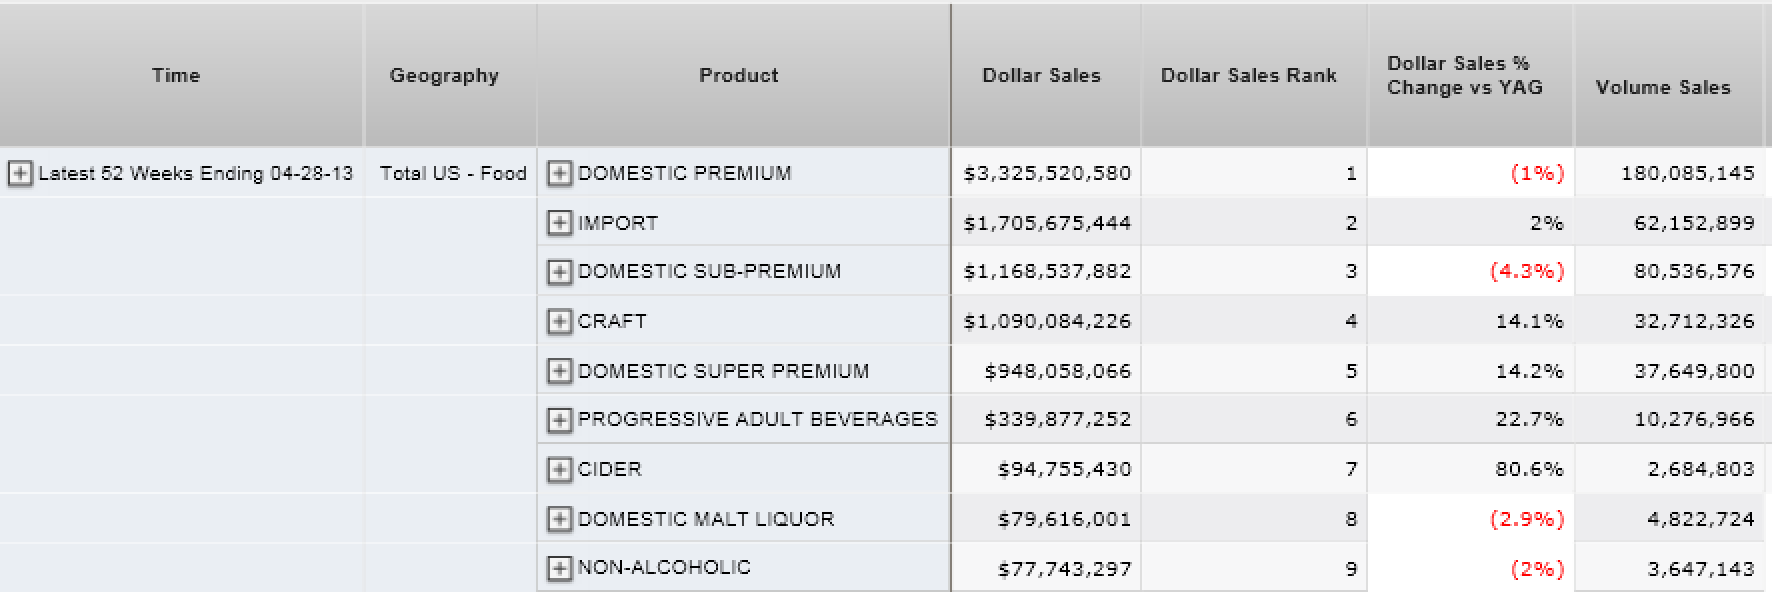Expand the CIDER product row
The height and width of the screenshot is (594, 1772).
tap(559, 469)
